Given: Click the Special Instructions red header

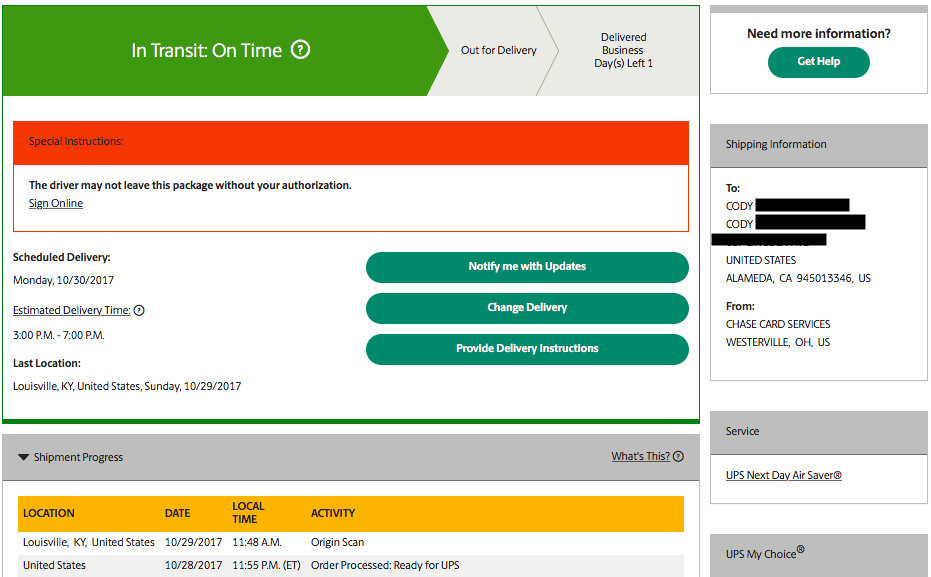Looking at the screenshot, I should [x=351, y=143].
